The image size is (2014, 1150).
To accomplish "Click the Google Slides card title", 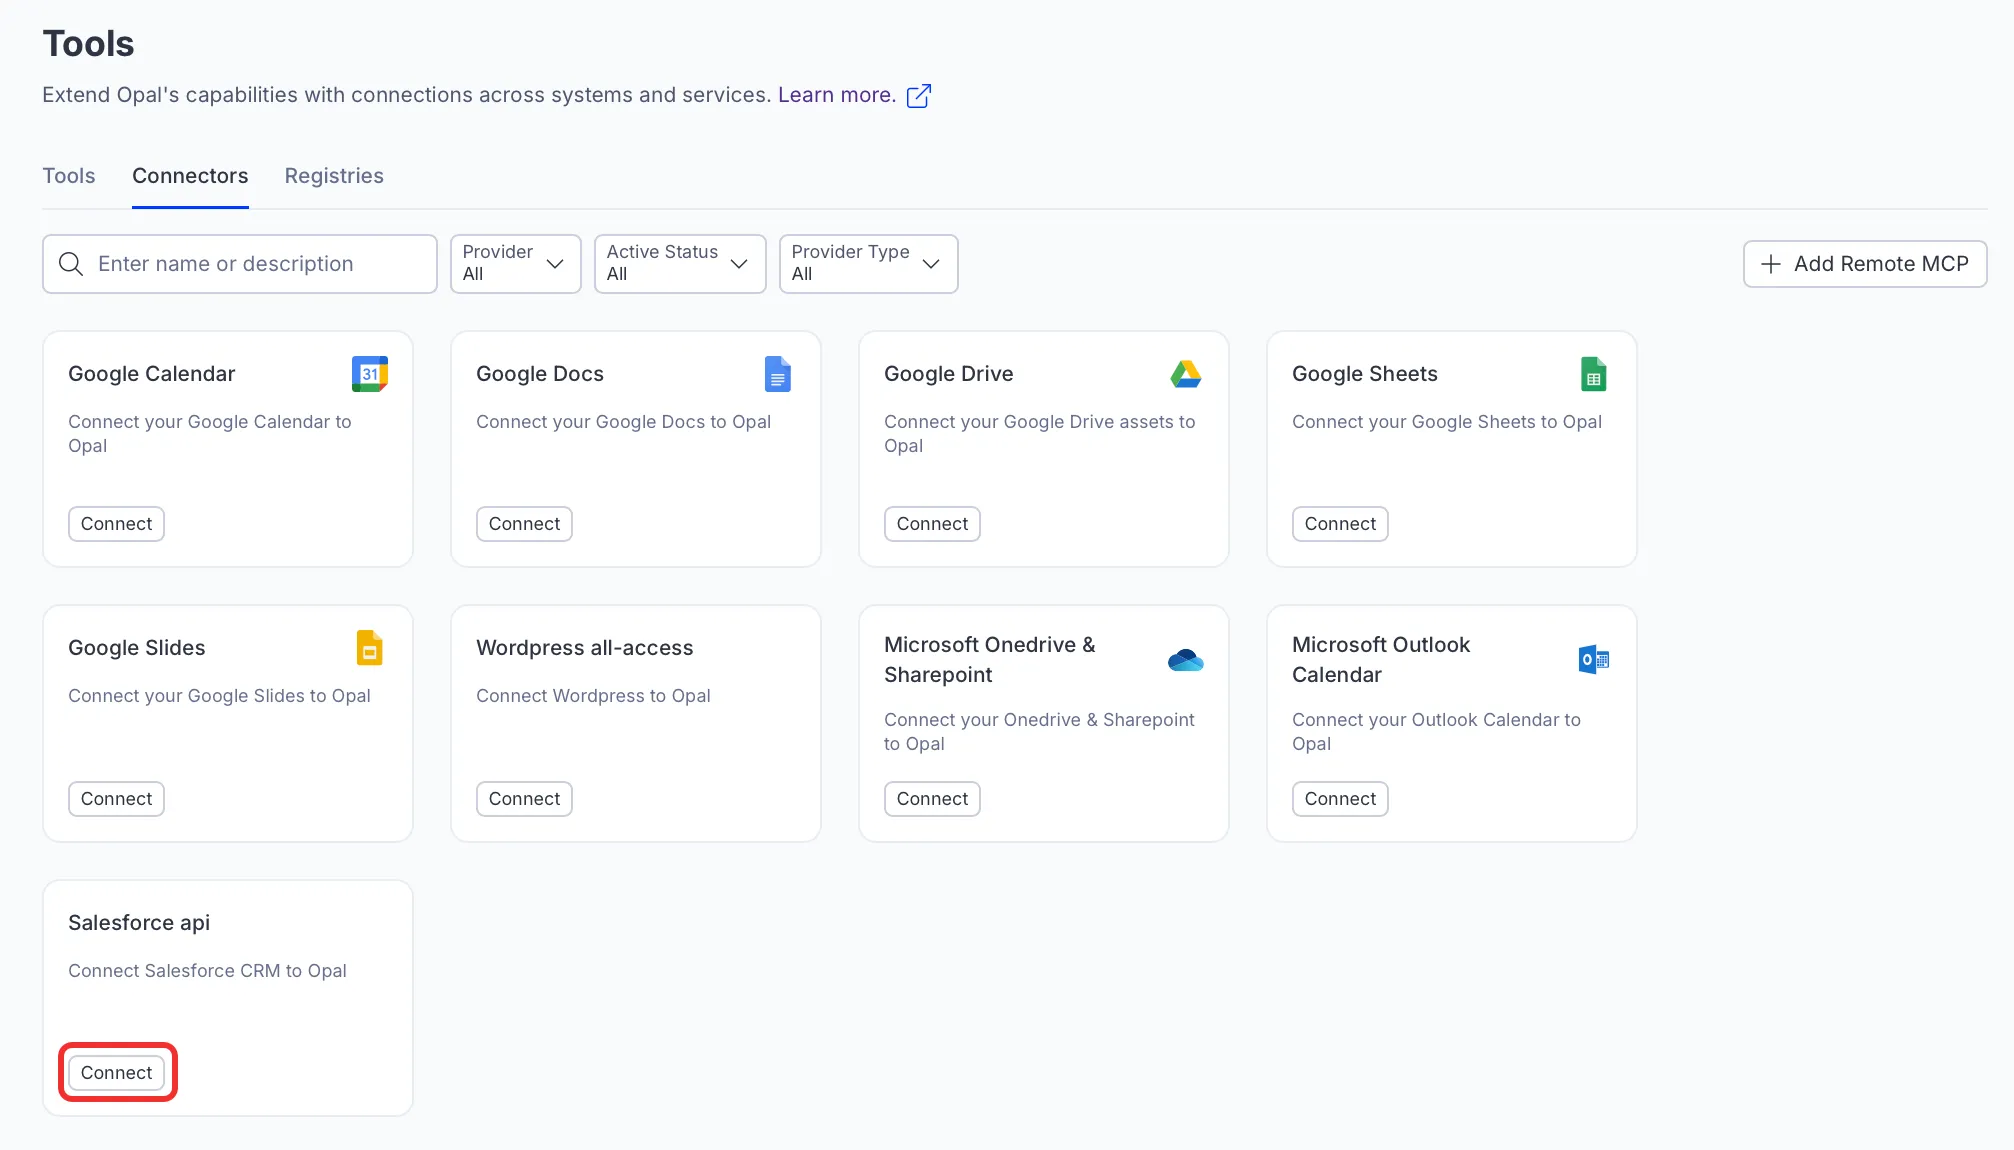I will (x=137, y=648).
